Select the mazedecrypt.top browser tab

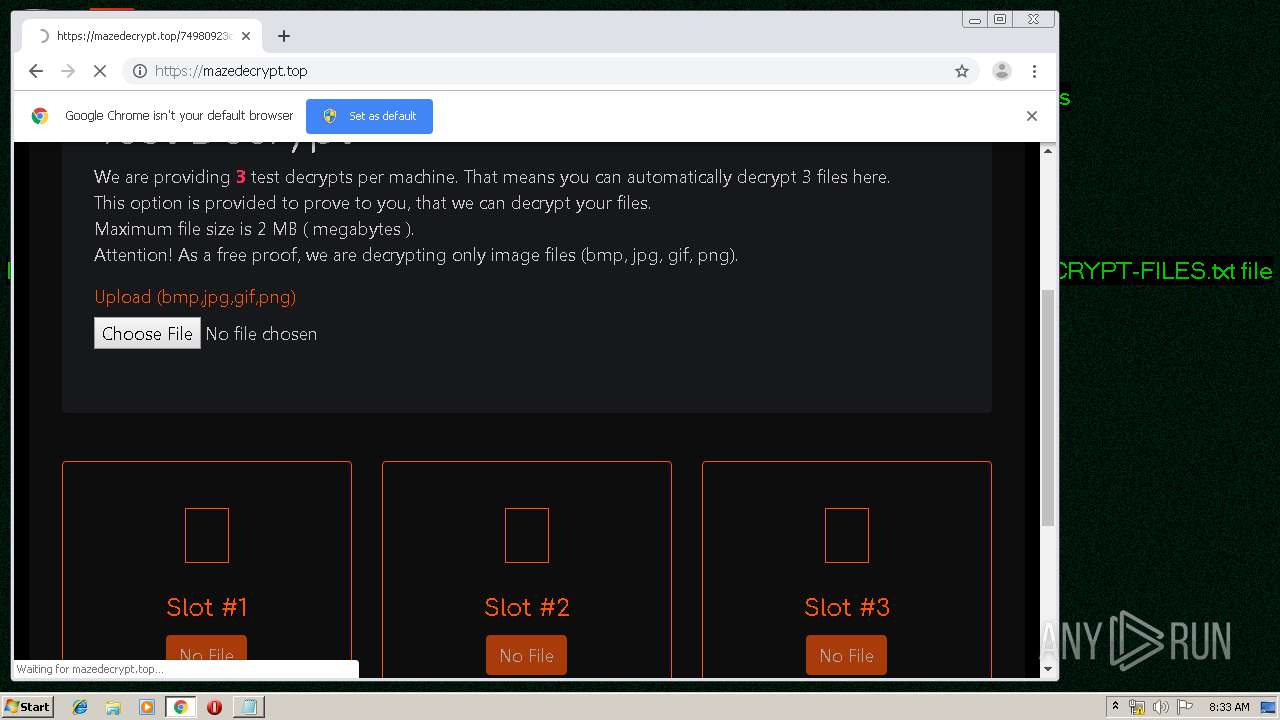(142, 36)
